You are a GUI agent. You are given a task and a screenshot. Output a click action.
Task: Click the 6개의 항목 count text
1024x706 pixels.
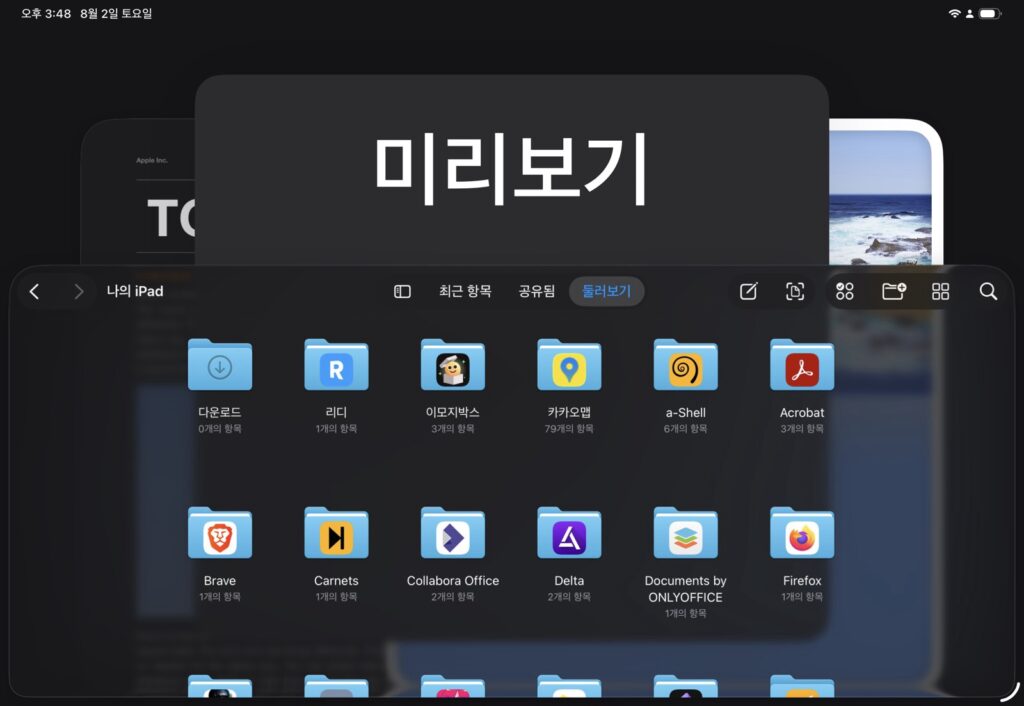pyautogui.click(x=686, y=429)
